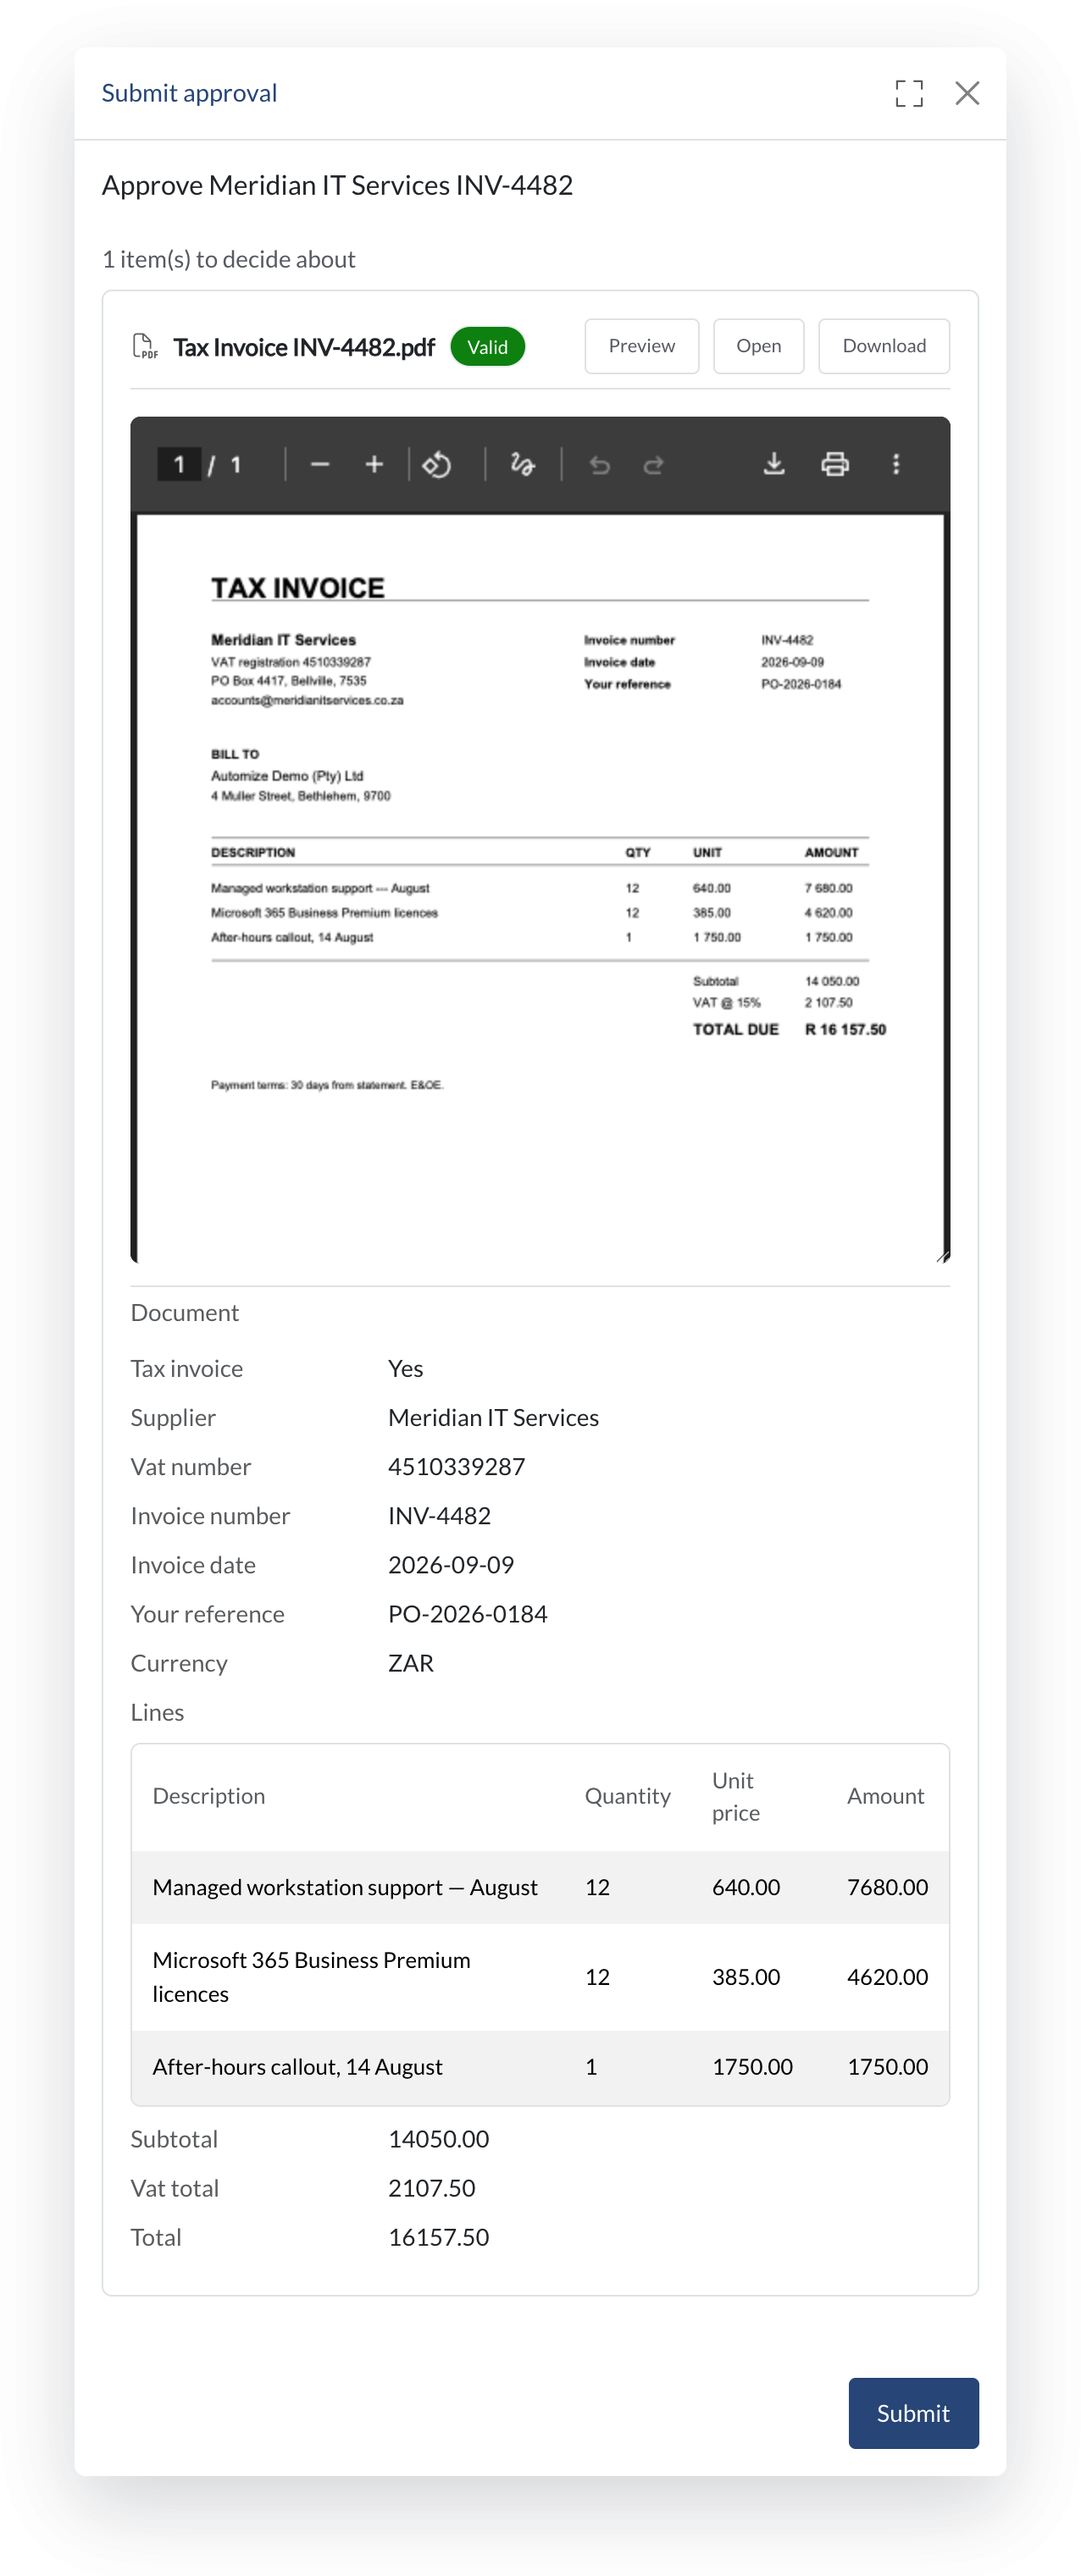
Task: Click the unit price 385.00 cell
Action: click(x=746, y=1976)
